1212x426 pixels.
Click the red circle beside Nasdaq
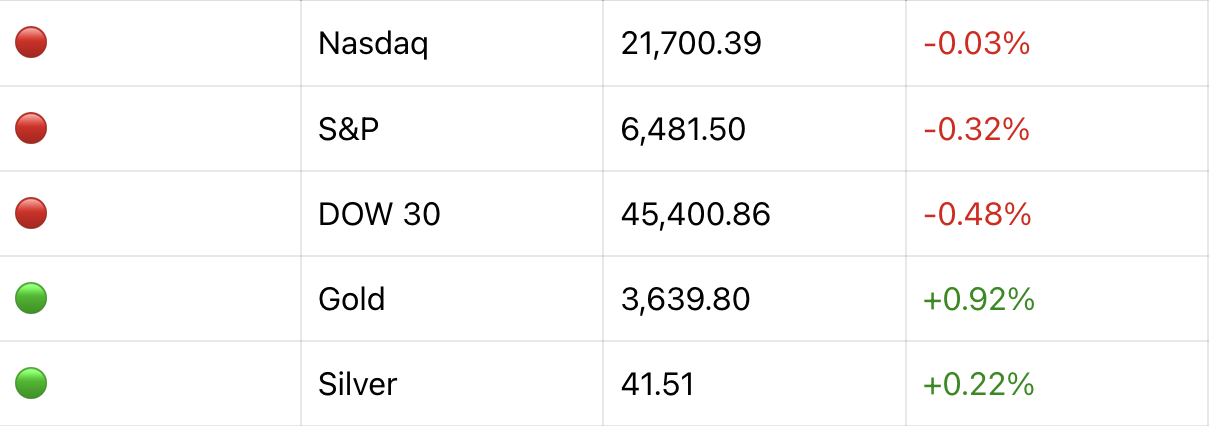coord(31,43)
